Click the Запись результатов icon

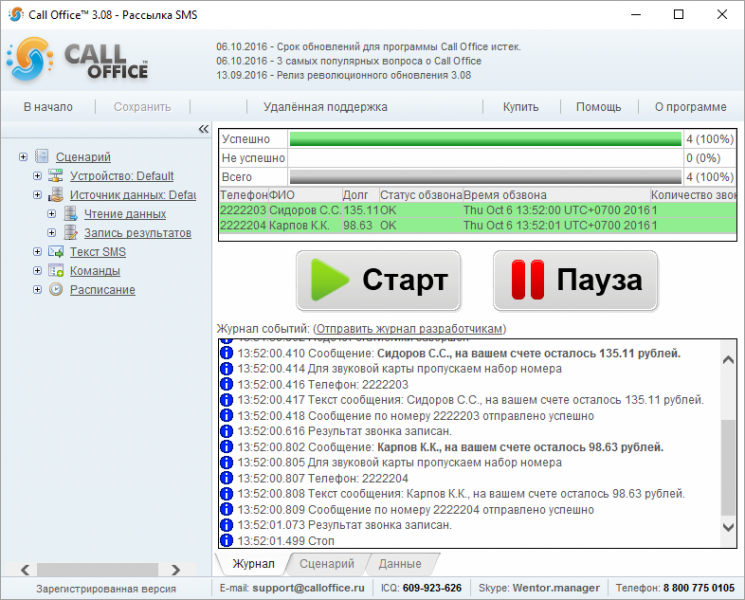pos(70,232)
